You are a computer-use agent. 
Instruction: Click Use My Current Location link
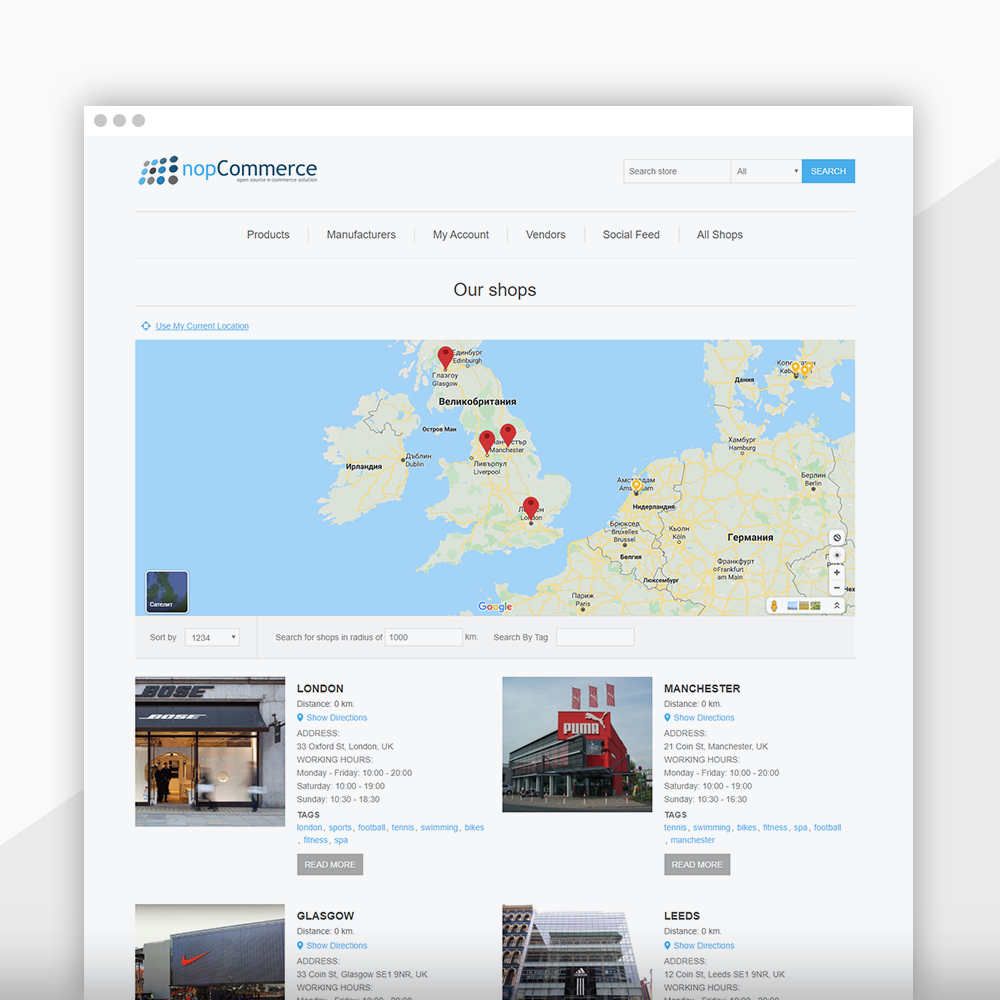point(202,326)
